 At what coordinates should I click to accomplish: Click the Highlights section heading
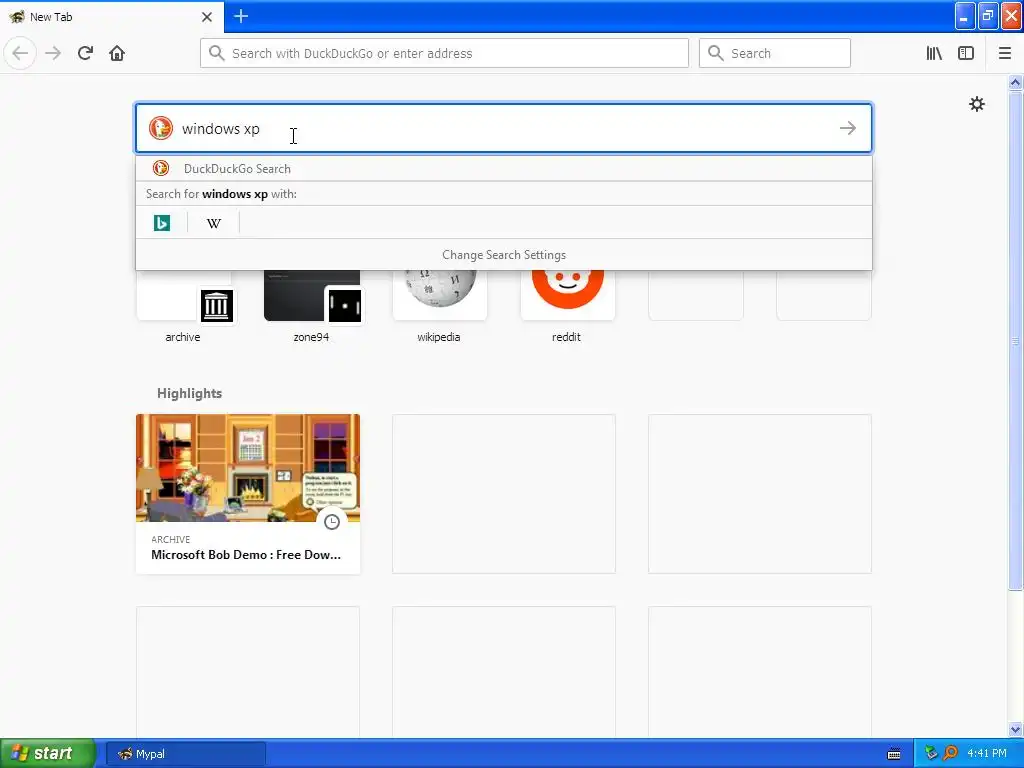point(189,393)
